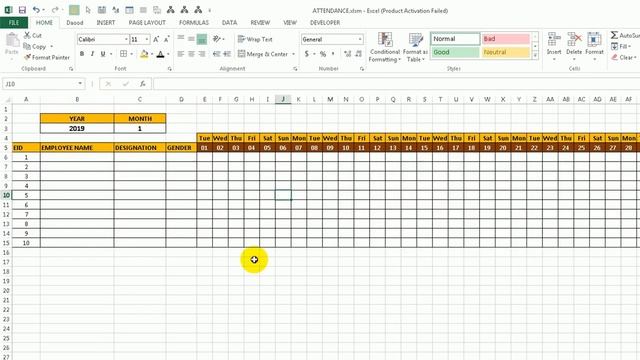Click the Save icon in quick access toolbar
The width and height of the screenshot is (640, 360).
coord(22,10)
